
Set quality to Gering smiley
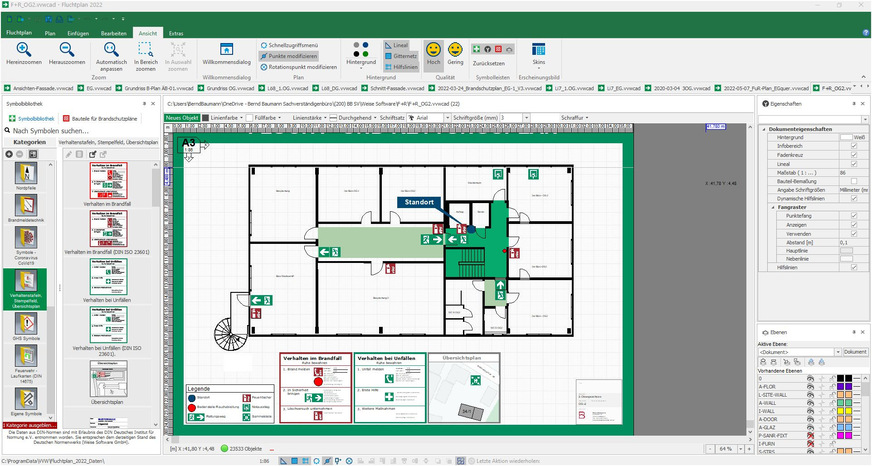tap(455, 50)
